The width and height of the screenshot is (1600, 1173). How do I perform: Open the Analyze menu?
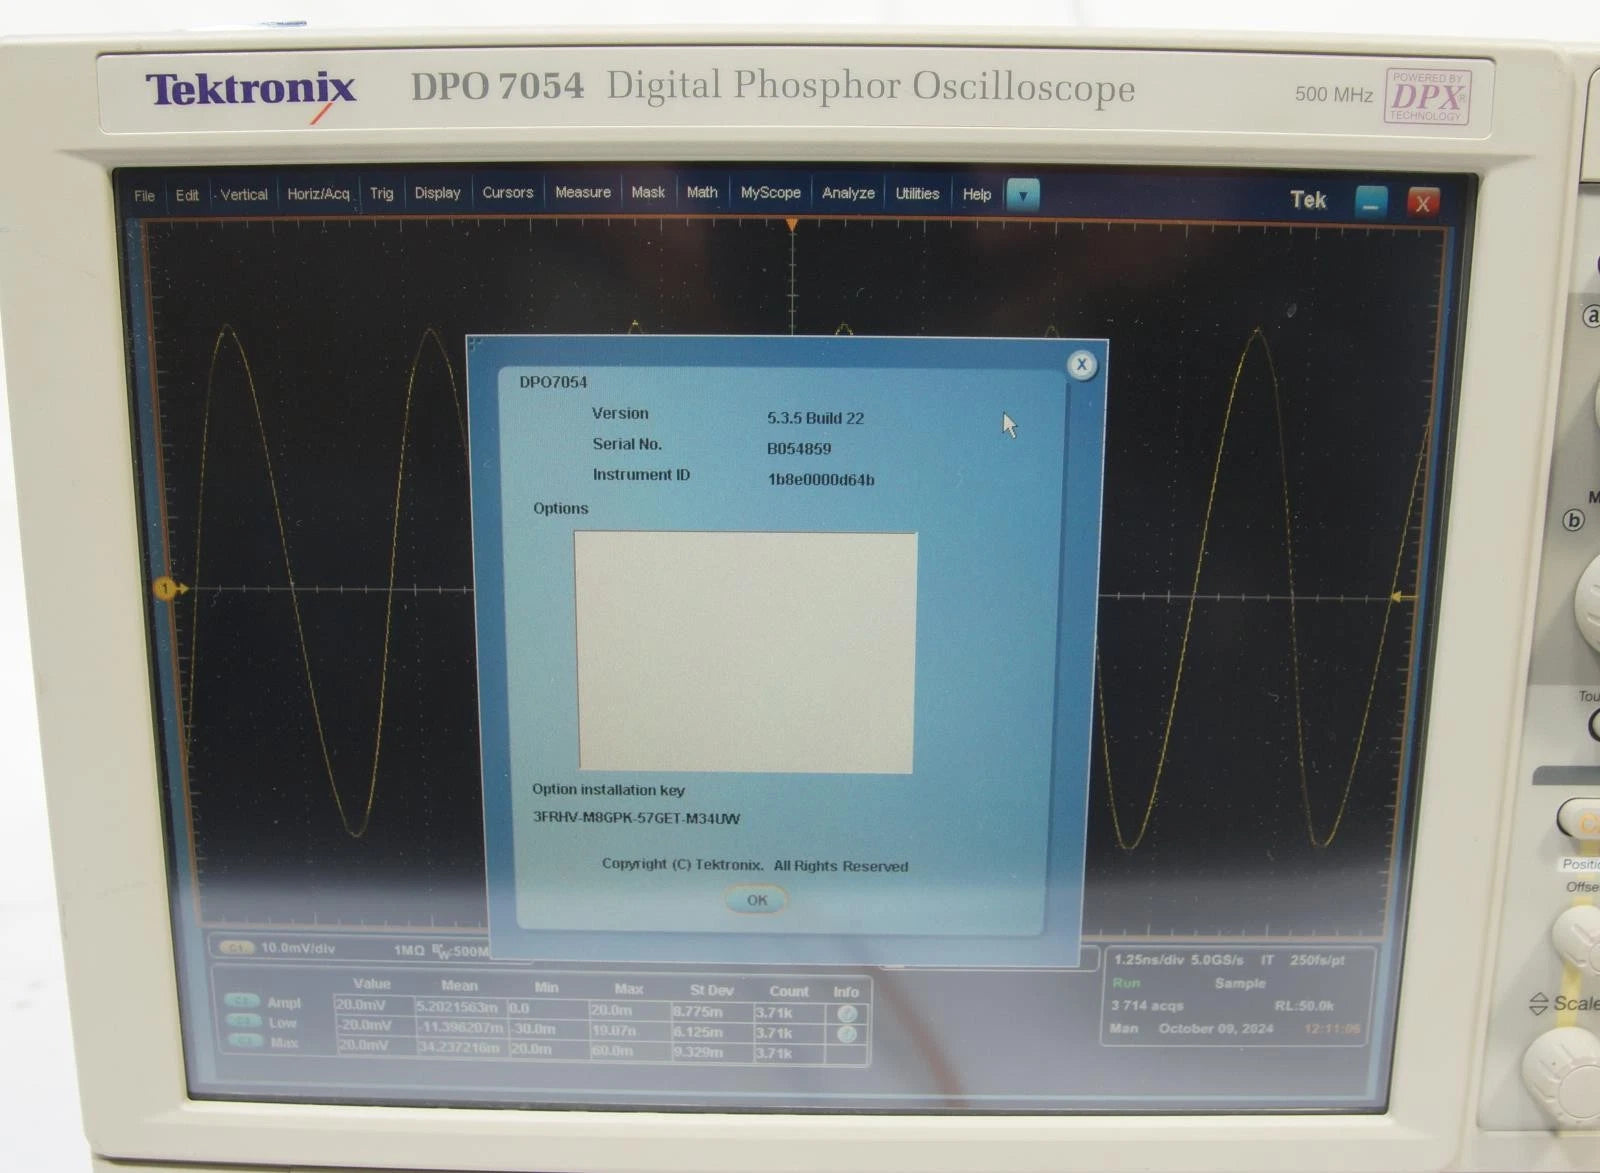click(x=848, y=193)
